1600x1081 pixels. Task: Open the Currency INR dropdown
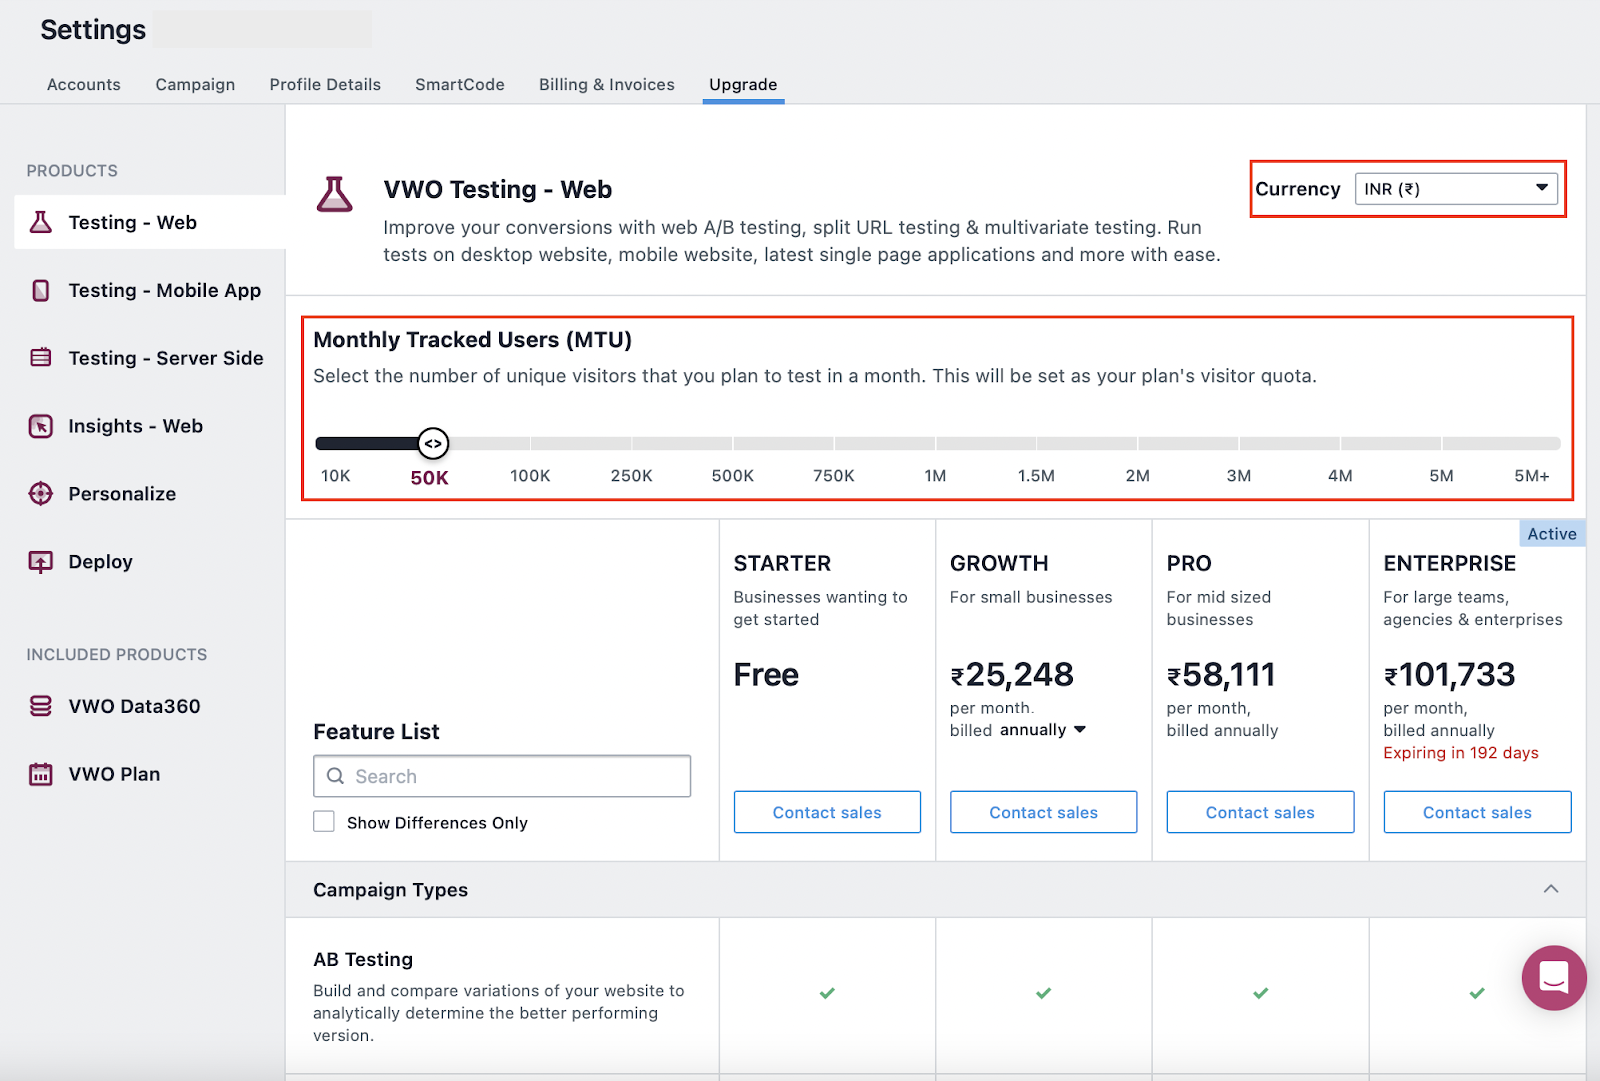click(x=1456, y=189)
